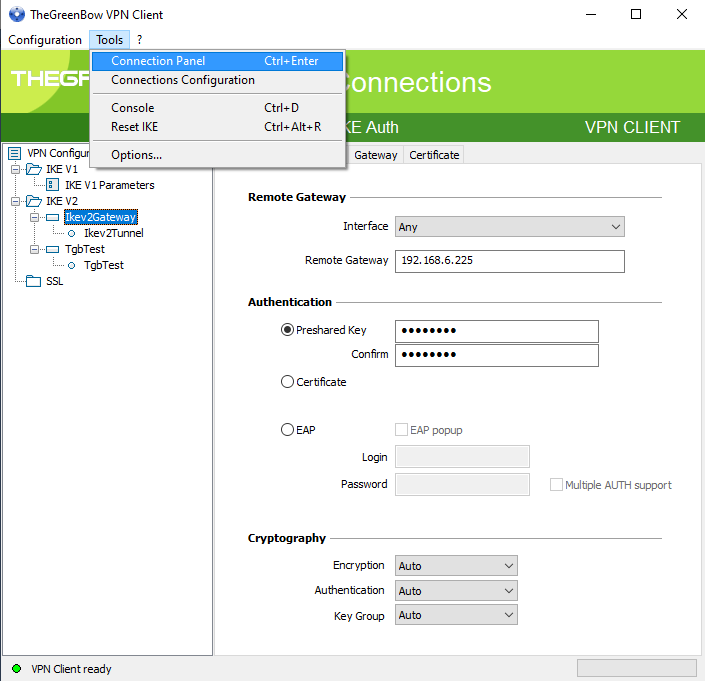Collapse the IKE V2 tree node
The width and height of the screenshot is (705, 681).
[15, 201]
